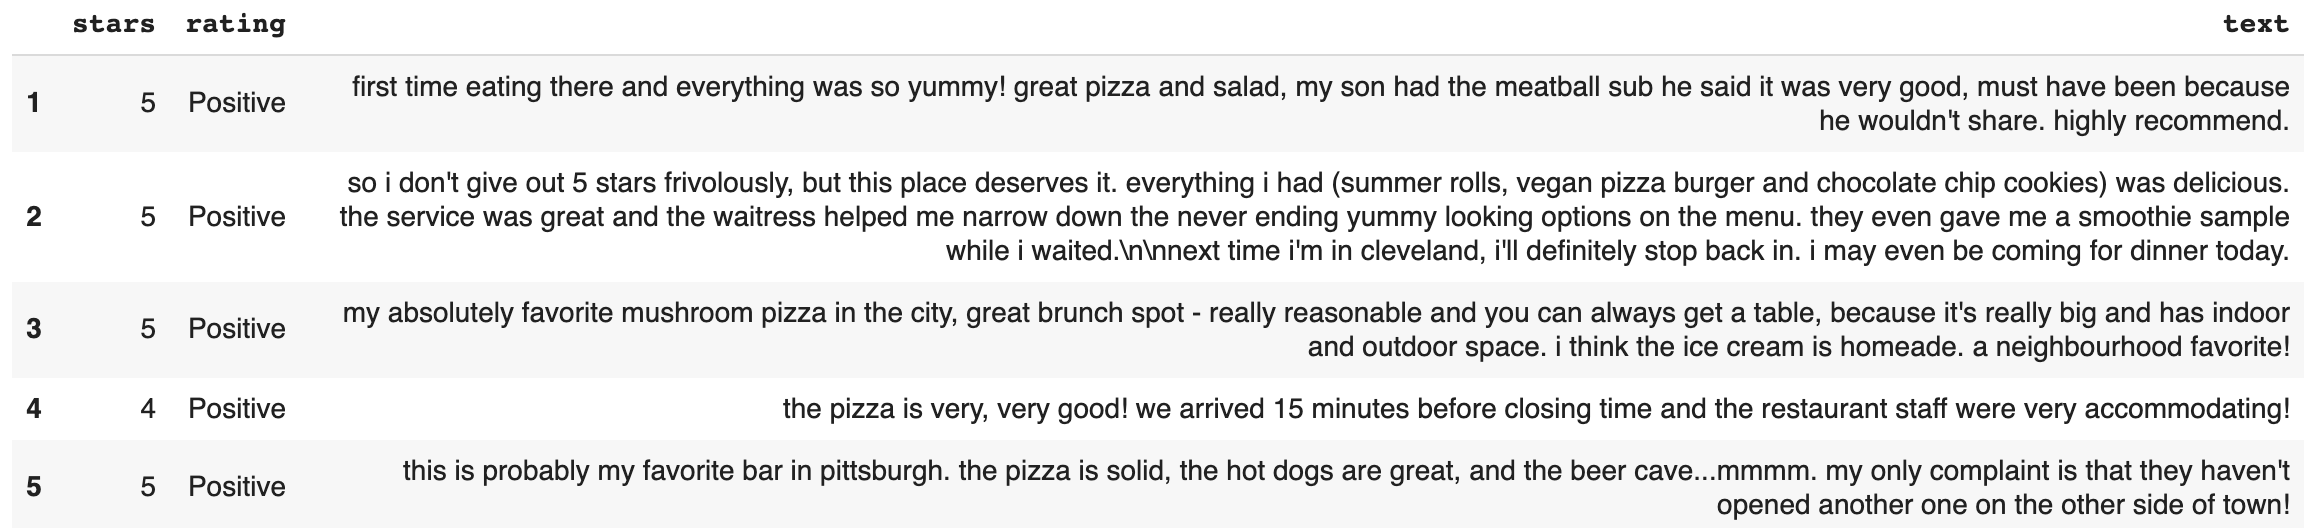Select row index 1
The image size is (2308, 528).
[34, 103]
